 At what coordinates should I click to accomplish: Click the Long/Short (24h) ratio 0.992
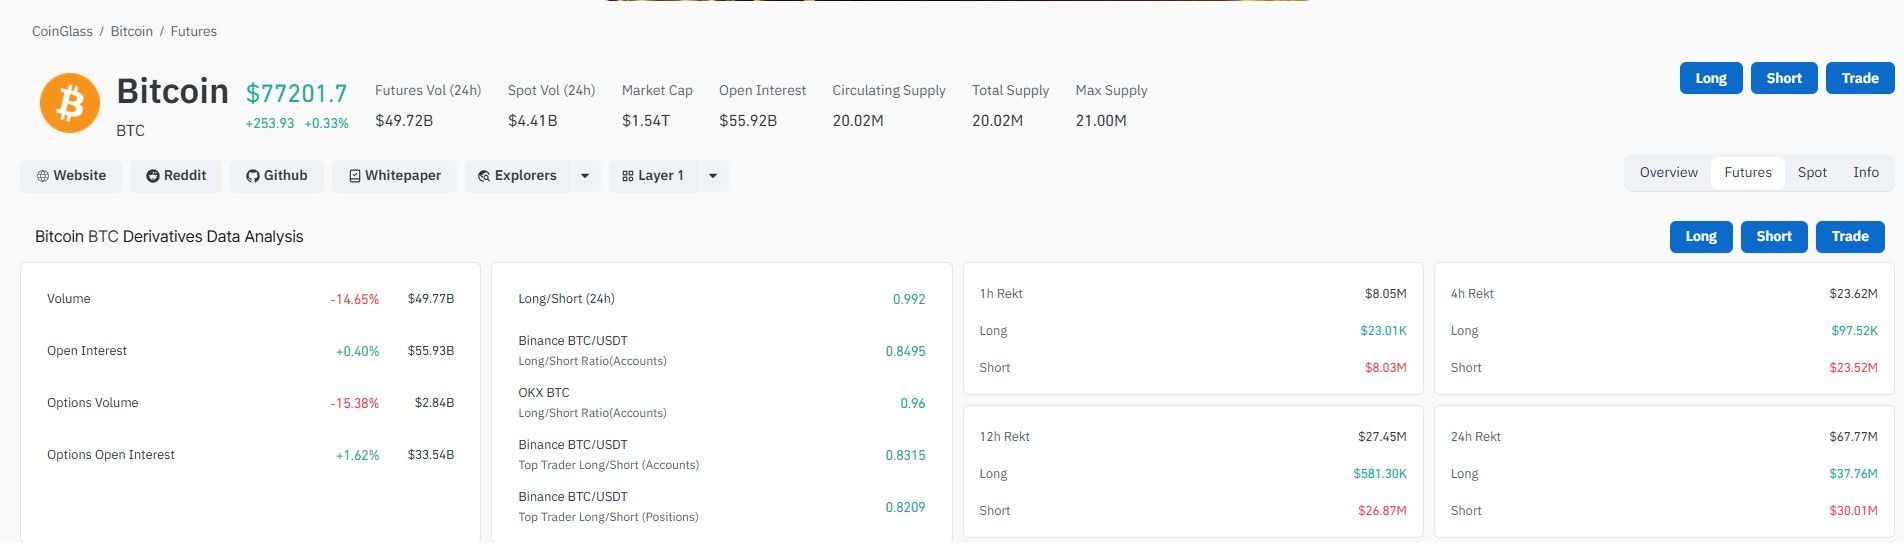(x=909, y=300)
